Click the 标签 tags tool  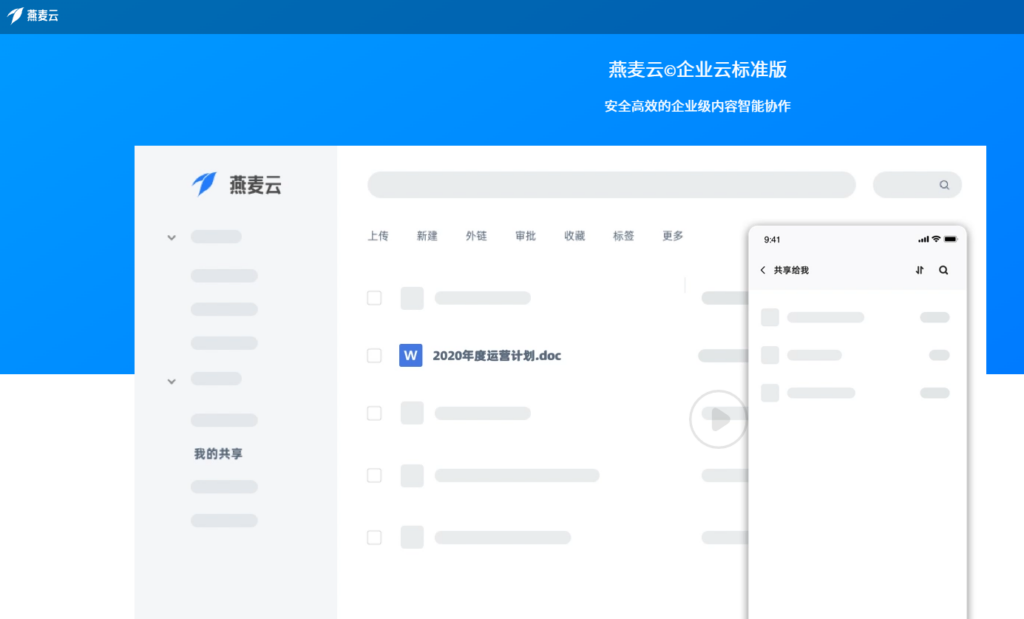tap(622, 236)
